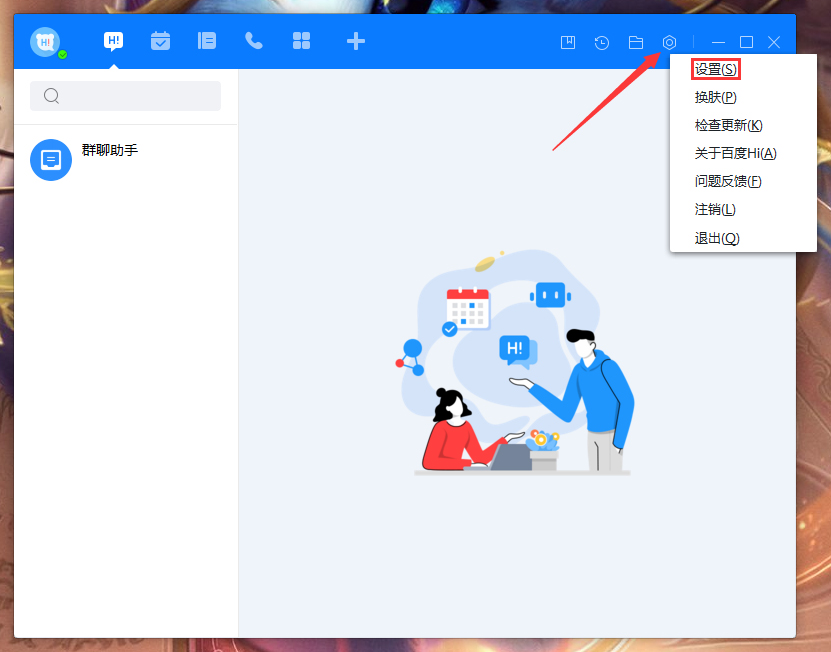The width and height of the screenshot is (831, 652).
Task: Open the Messages panel via Hi chat icon
Action: [113, 41]
